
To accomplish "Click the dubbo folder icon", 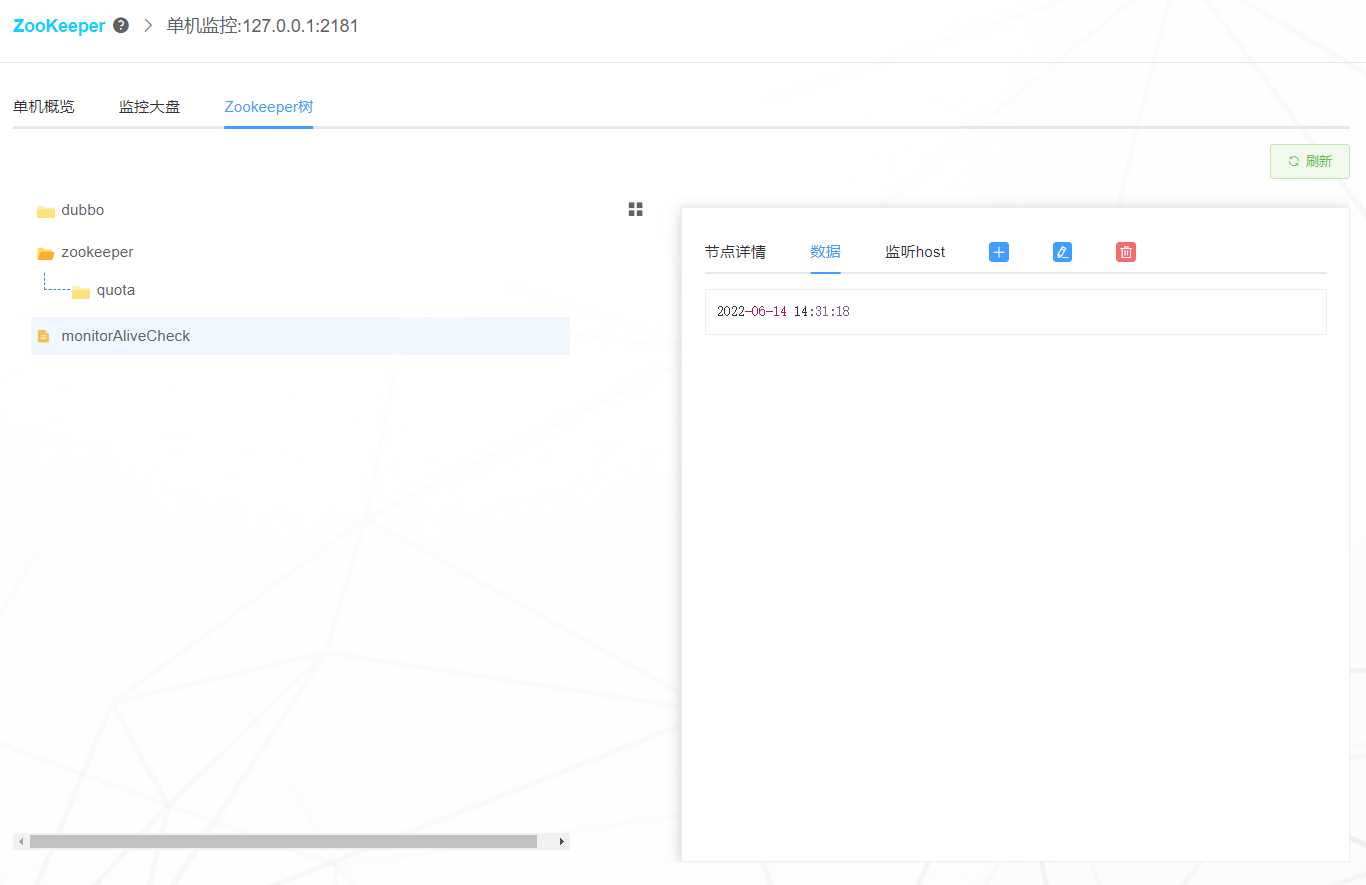I will click(46, 211).
